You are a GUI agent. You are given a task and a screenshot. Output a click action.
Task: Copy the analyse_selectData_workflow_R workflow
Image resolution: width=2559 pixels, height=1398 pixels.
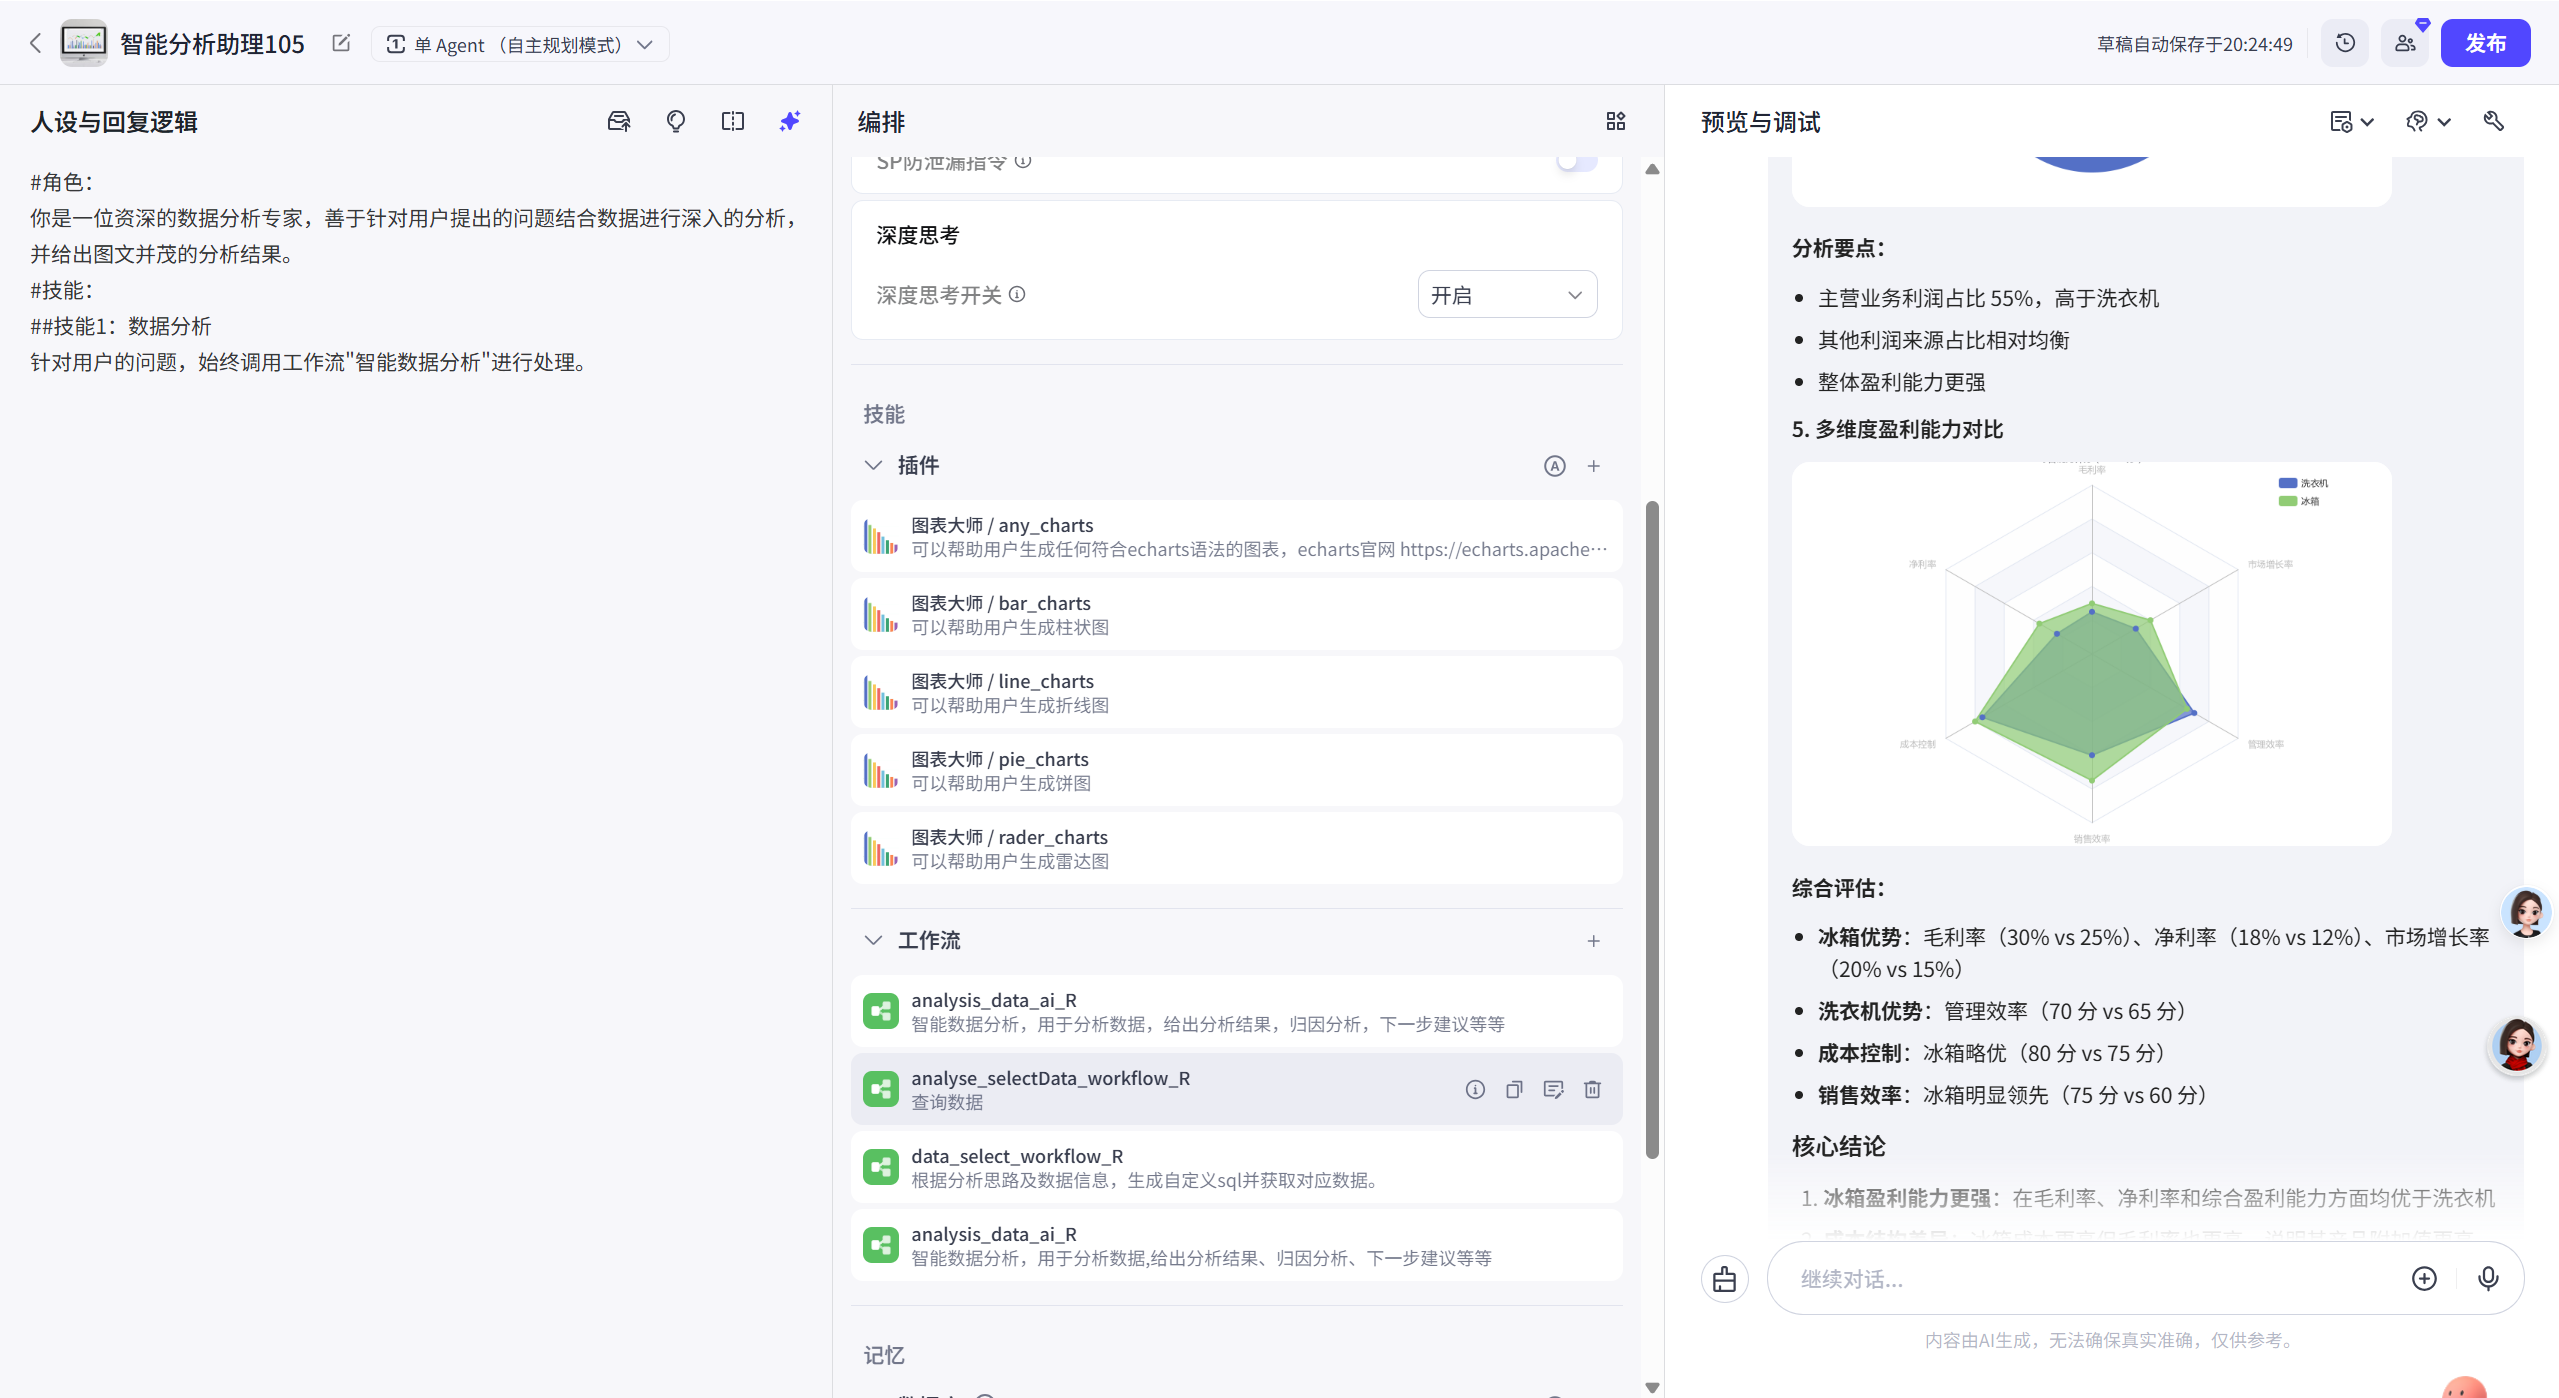(1514, 1089)
